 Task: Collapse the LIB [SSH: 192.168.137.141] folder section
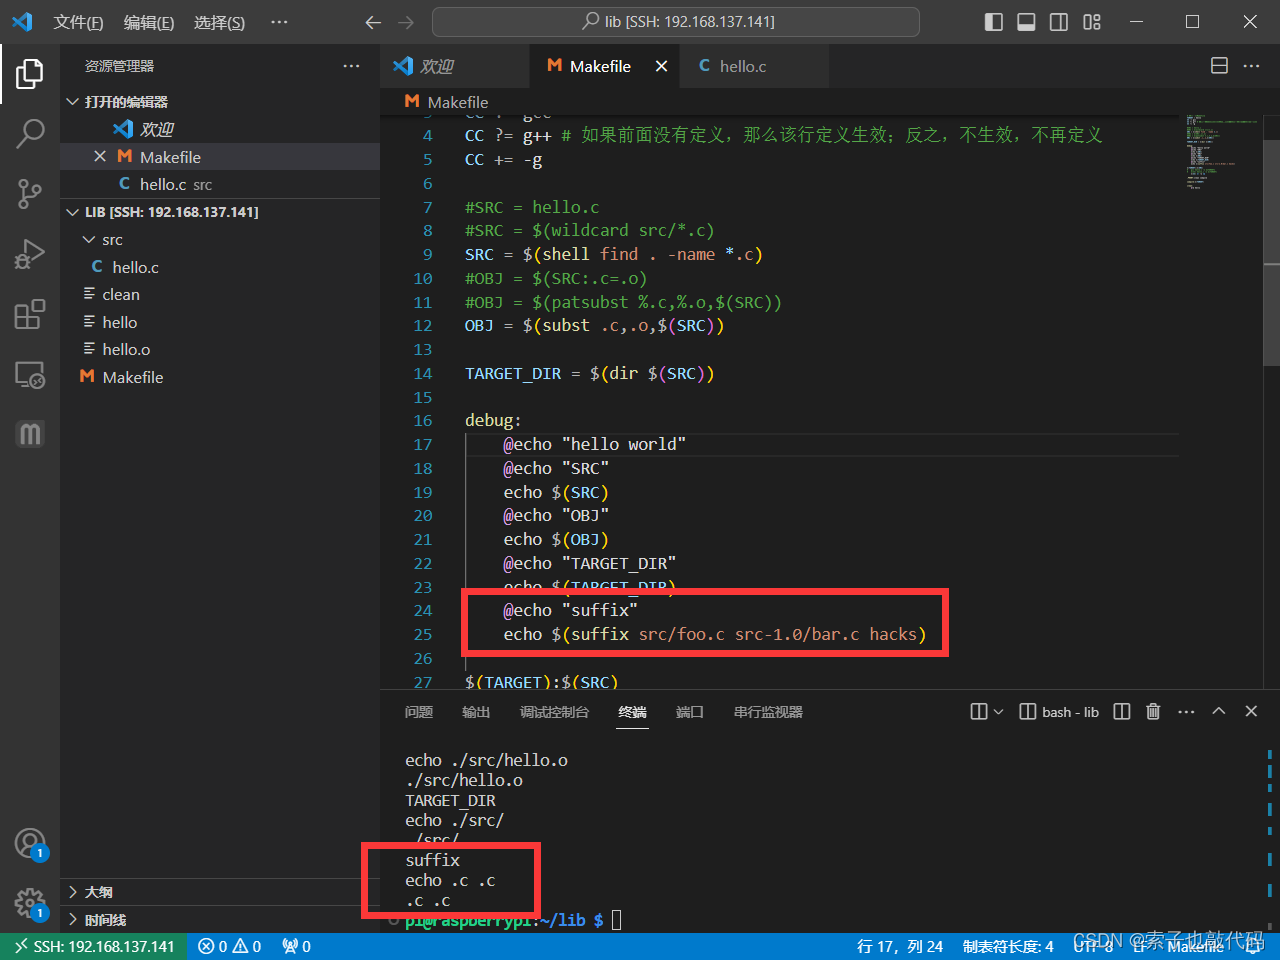pyautogui.click(x=220, y=212)
